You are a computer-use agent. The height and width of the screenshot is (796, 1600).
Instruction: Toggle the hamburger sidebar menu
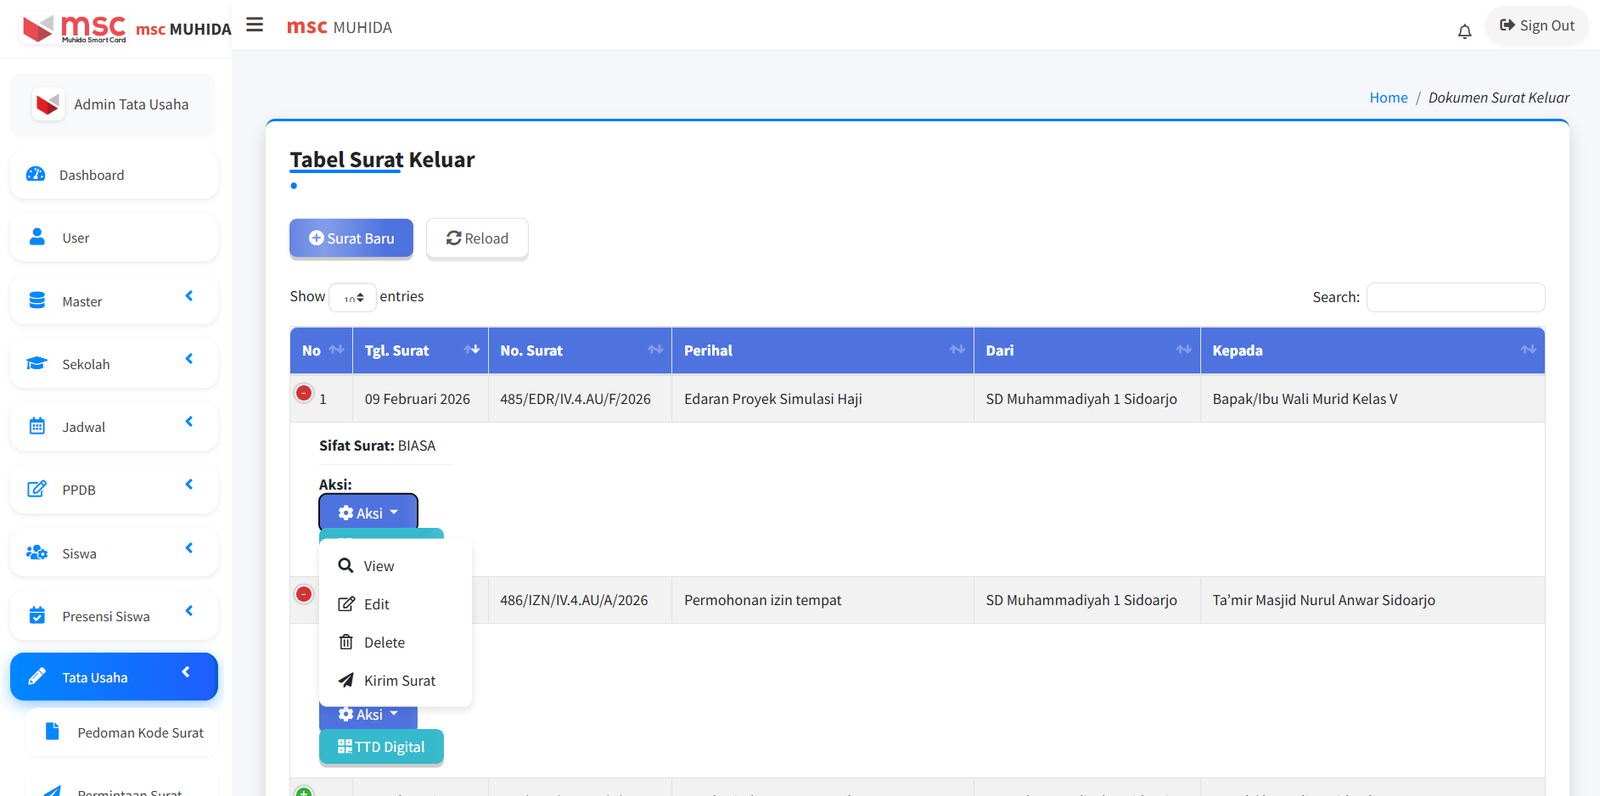(x=255, y=25)
